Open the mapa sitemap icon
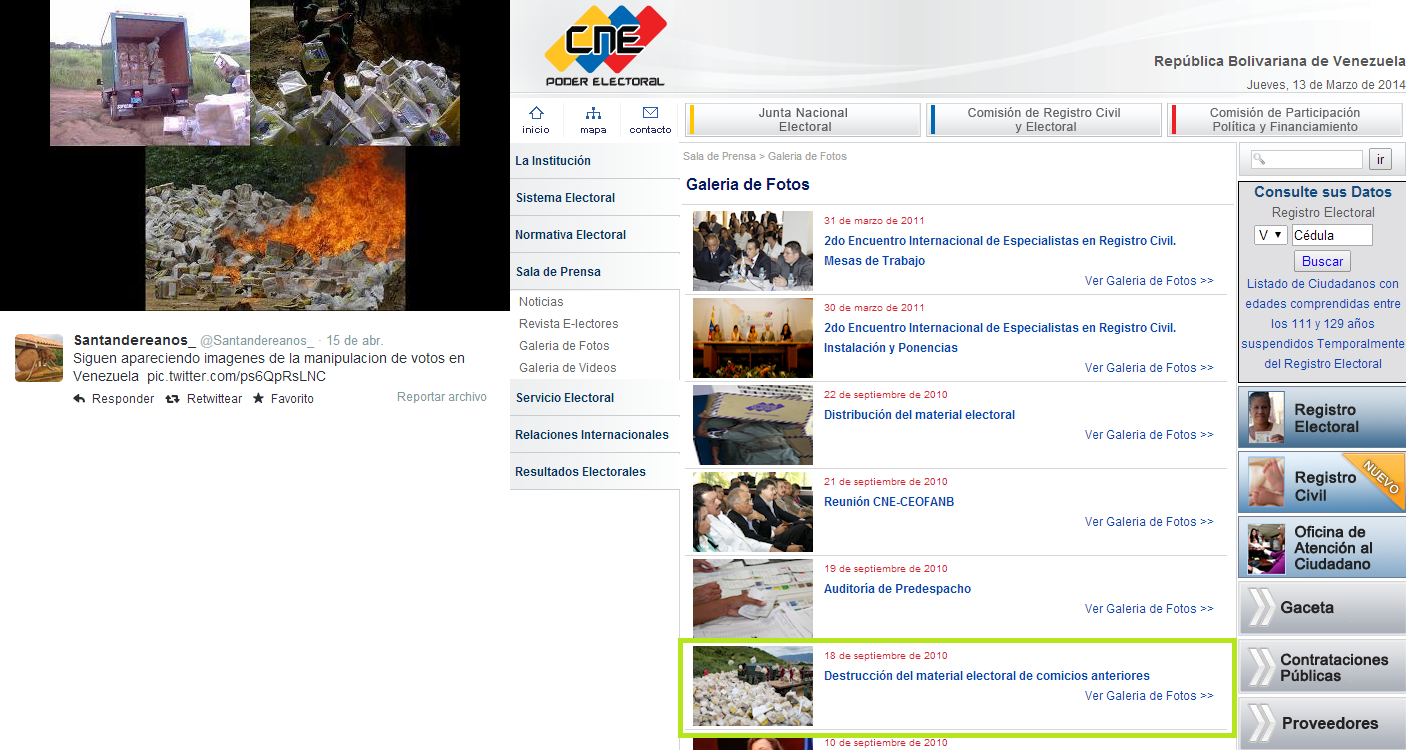The width and height of the screenshot is (1406, 751). pyautogui.click(x=593, y=114)
